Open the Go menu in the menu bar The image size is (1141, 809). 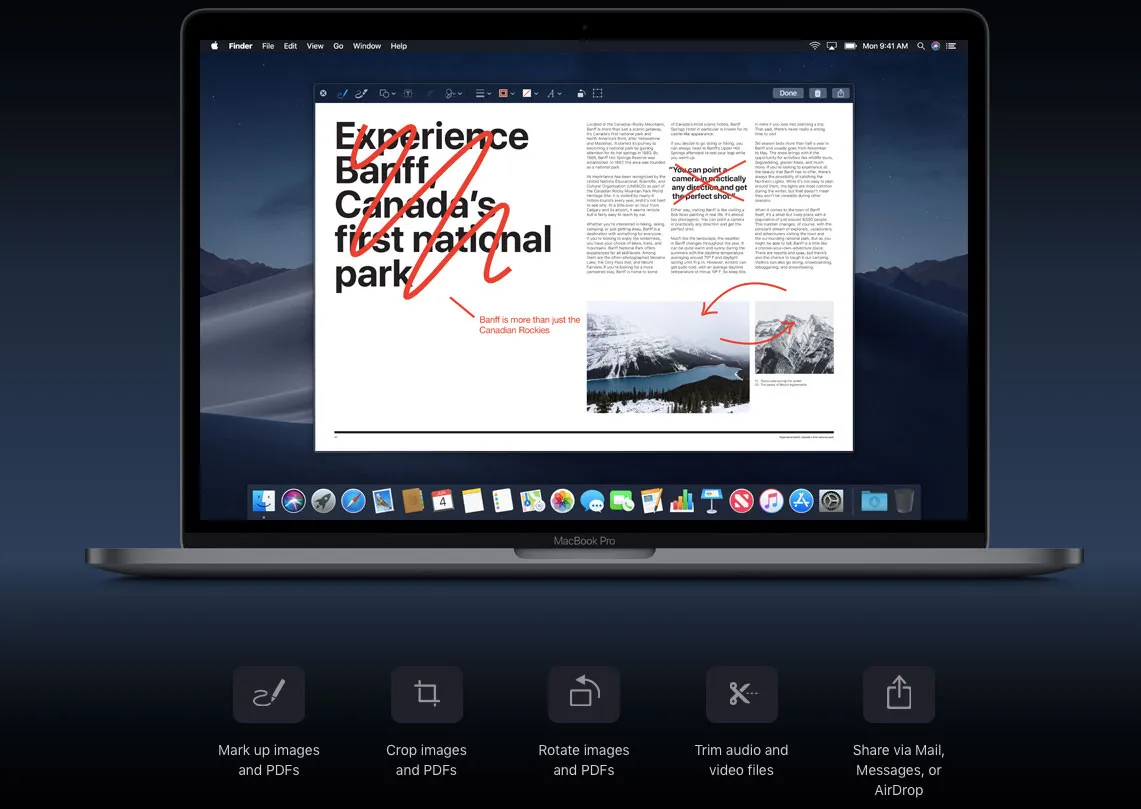pos(338,45)
